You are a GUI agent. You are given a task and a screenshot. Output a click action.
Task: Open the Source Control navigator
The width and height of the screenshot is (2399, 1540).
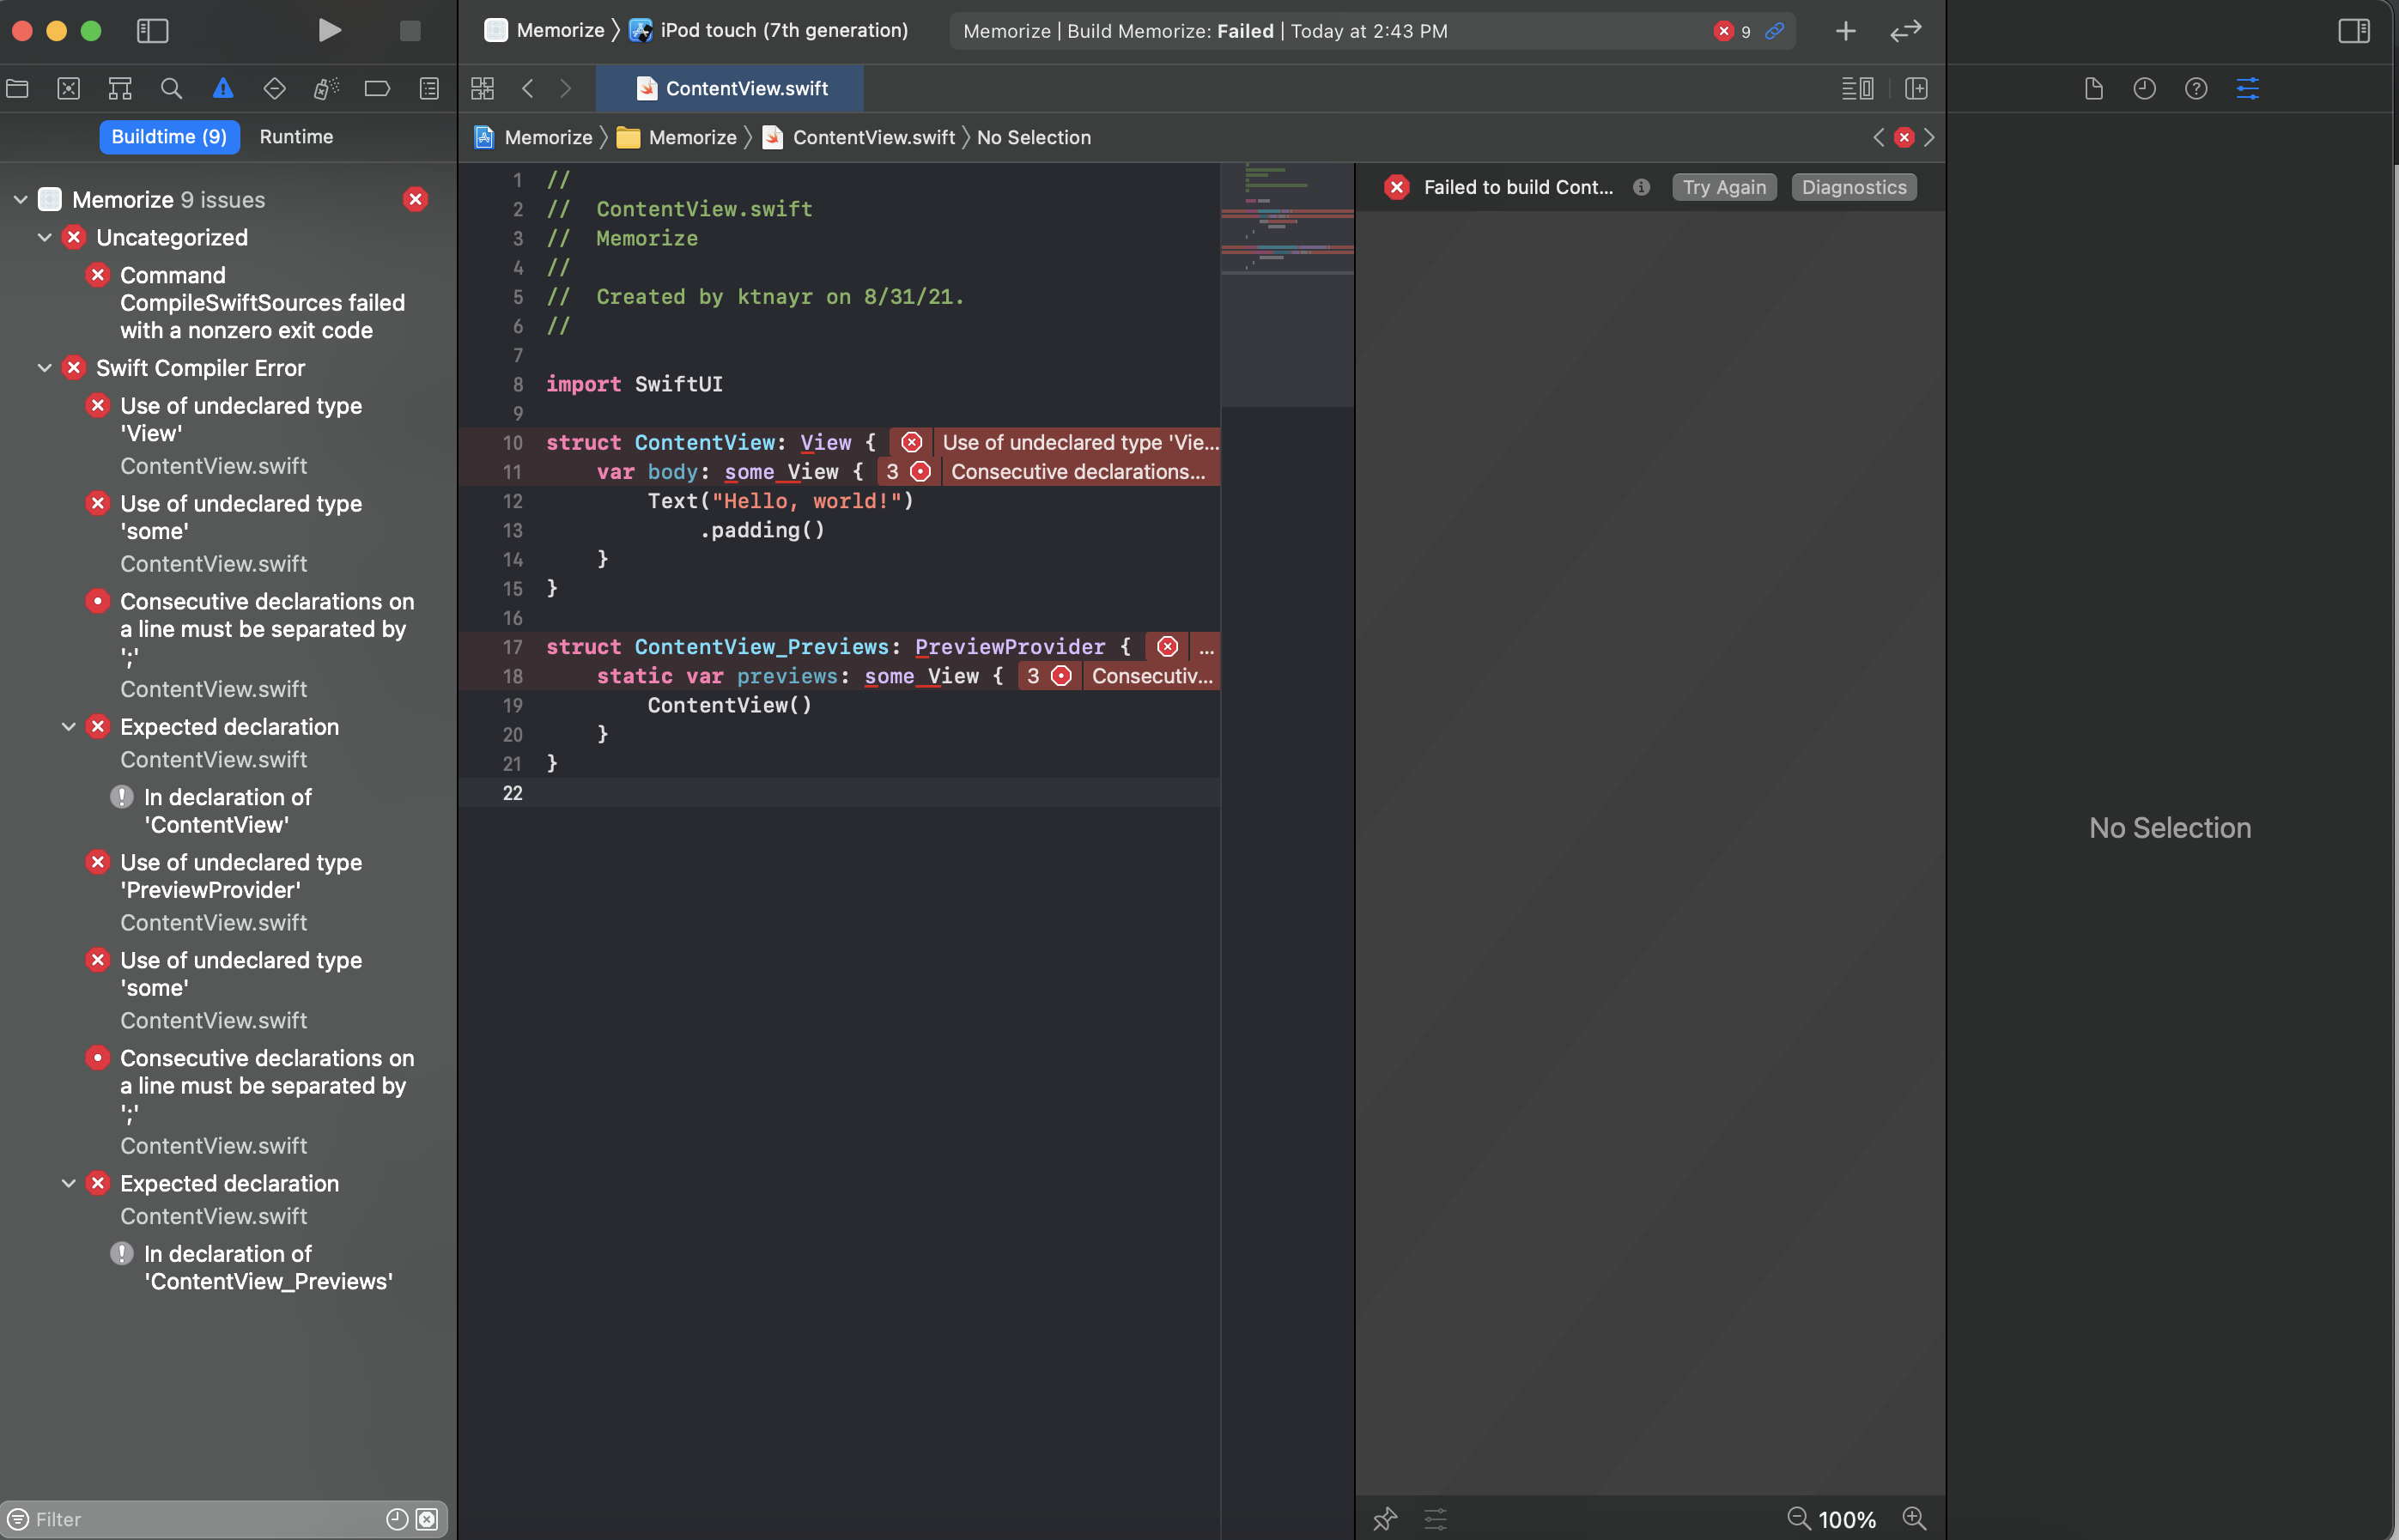68,88
